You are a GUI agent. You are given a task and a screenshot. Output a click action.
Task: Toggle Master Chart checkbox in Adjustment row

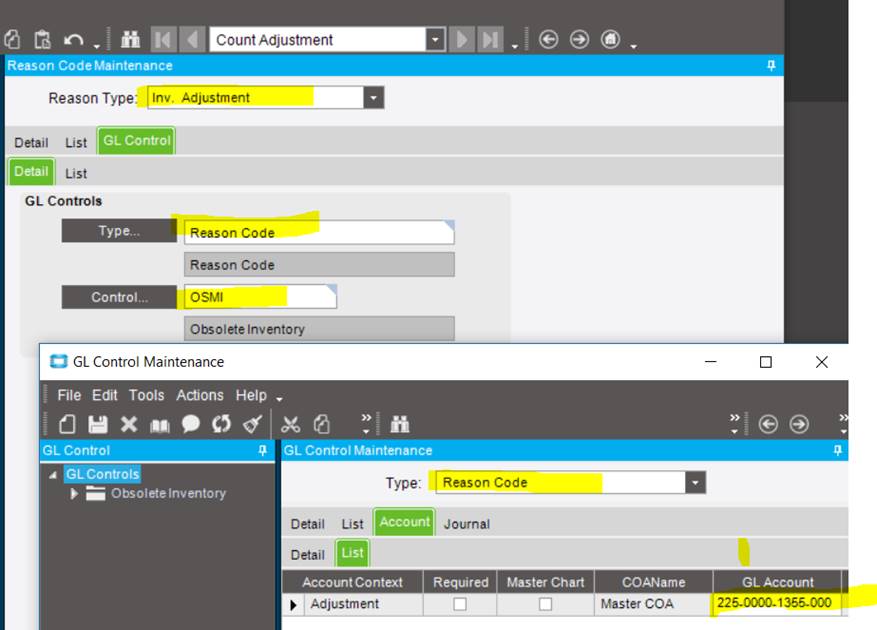point(545,604)
